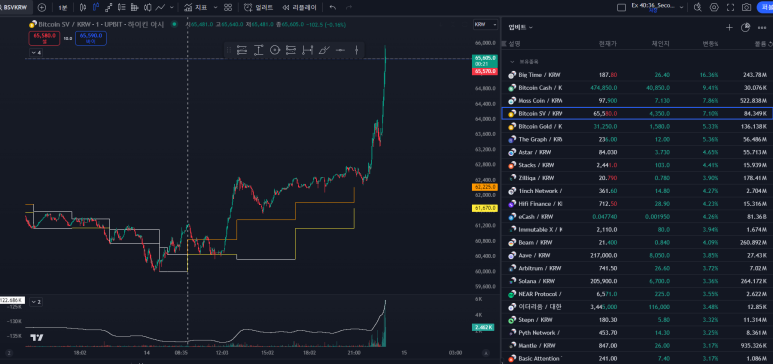
Task: Select the eraser or brush drawing tool icon
Action: pyautogui.click(x=324, y=49)
